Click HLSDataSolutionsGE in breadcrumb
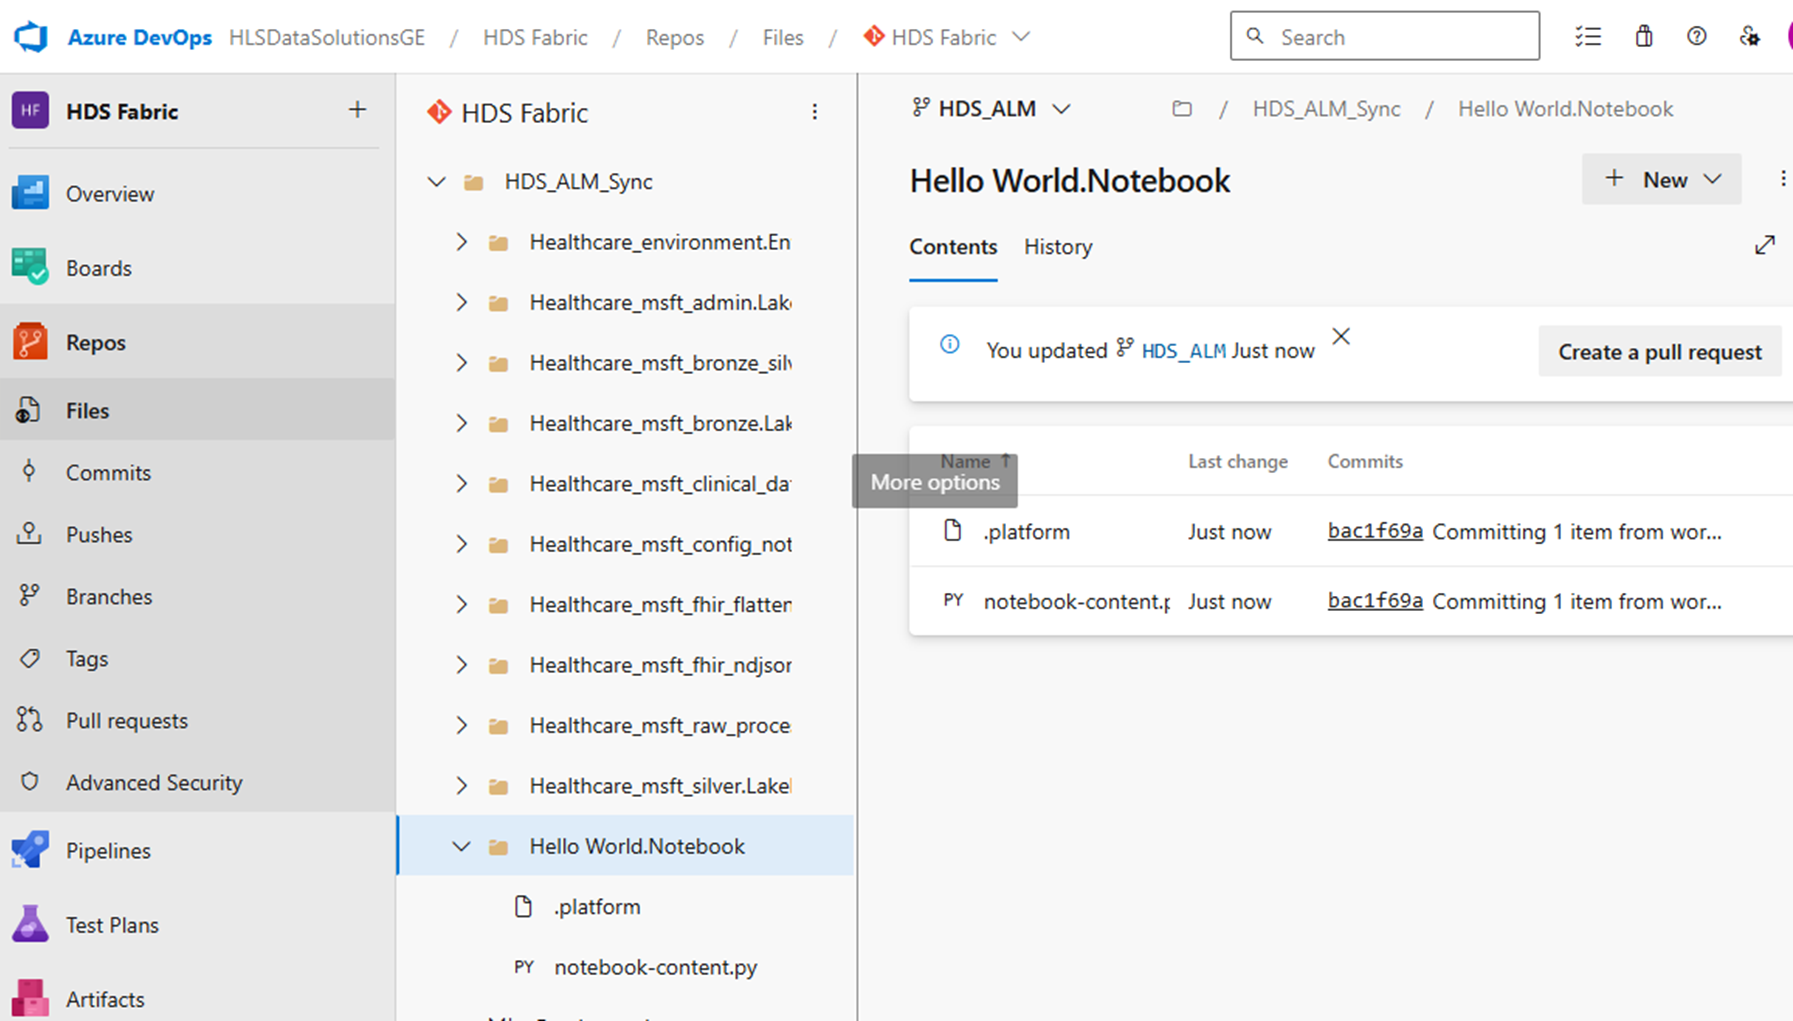Screen dimensions: 1793x1021 (x=327, y=37)
